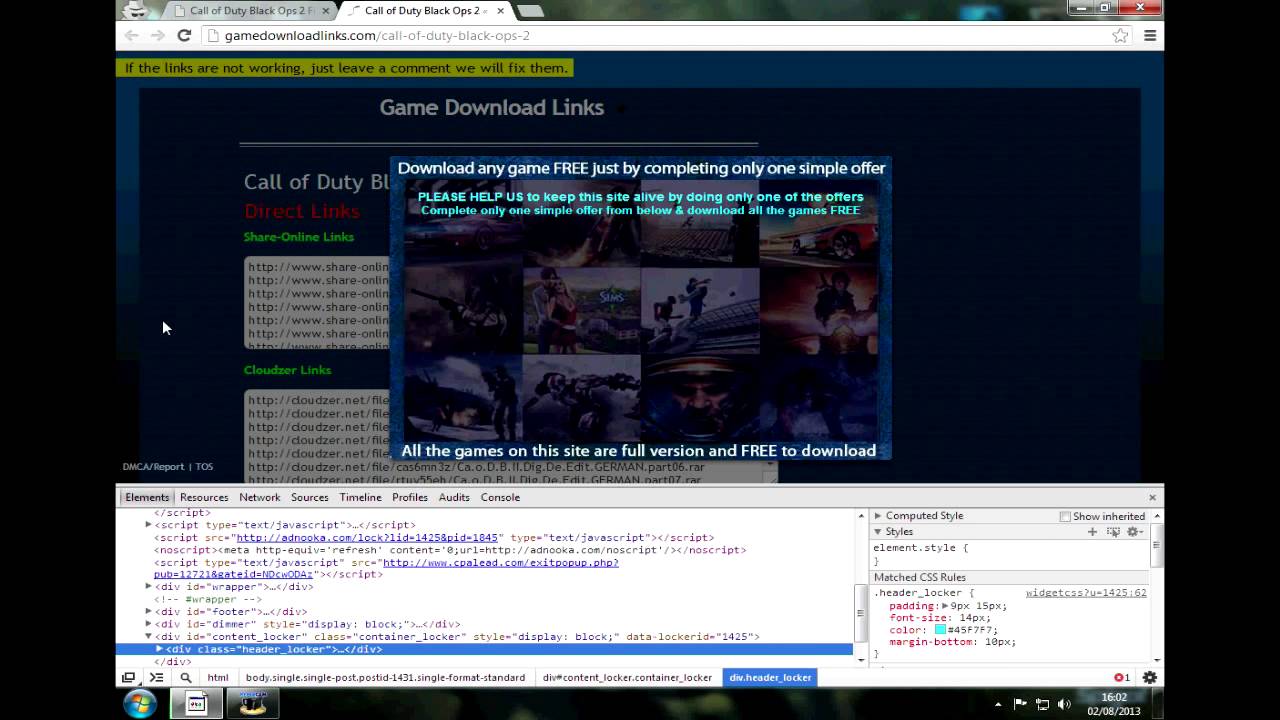Viewport: 1280px width, 720px height.
Task: Click the browser back arrow
Action: [x=132, y=35]
